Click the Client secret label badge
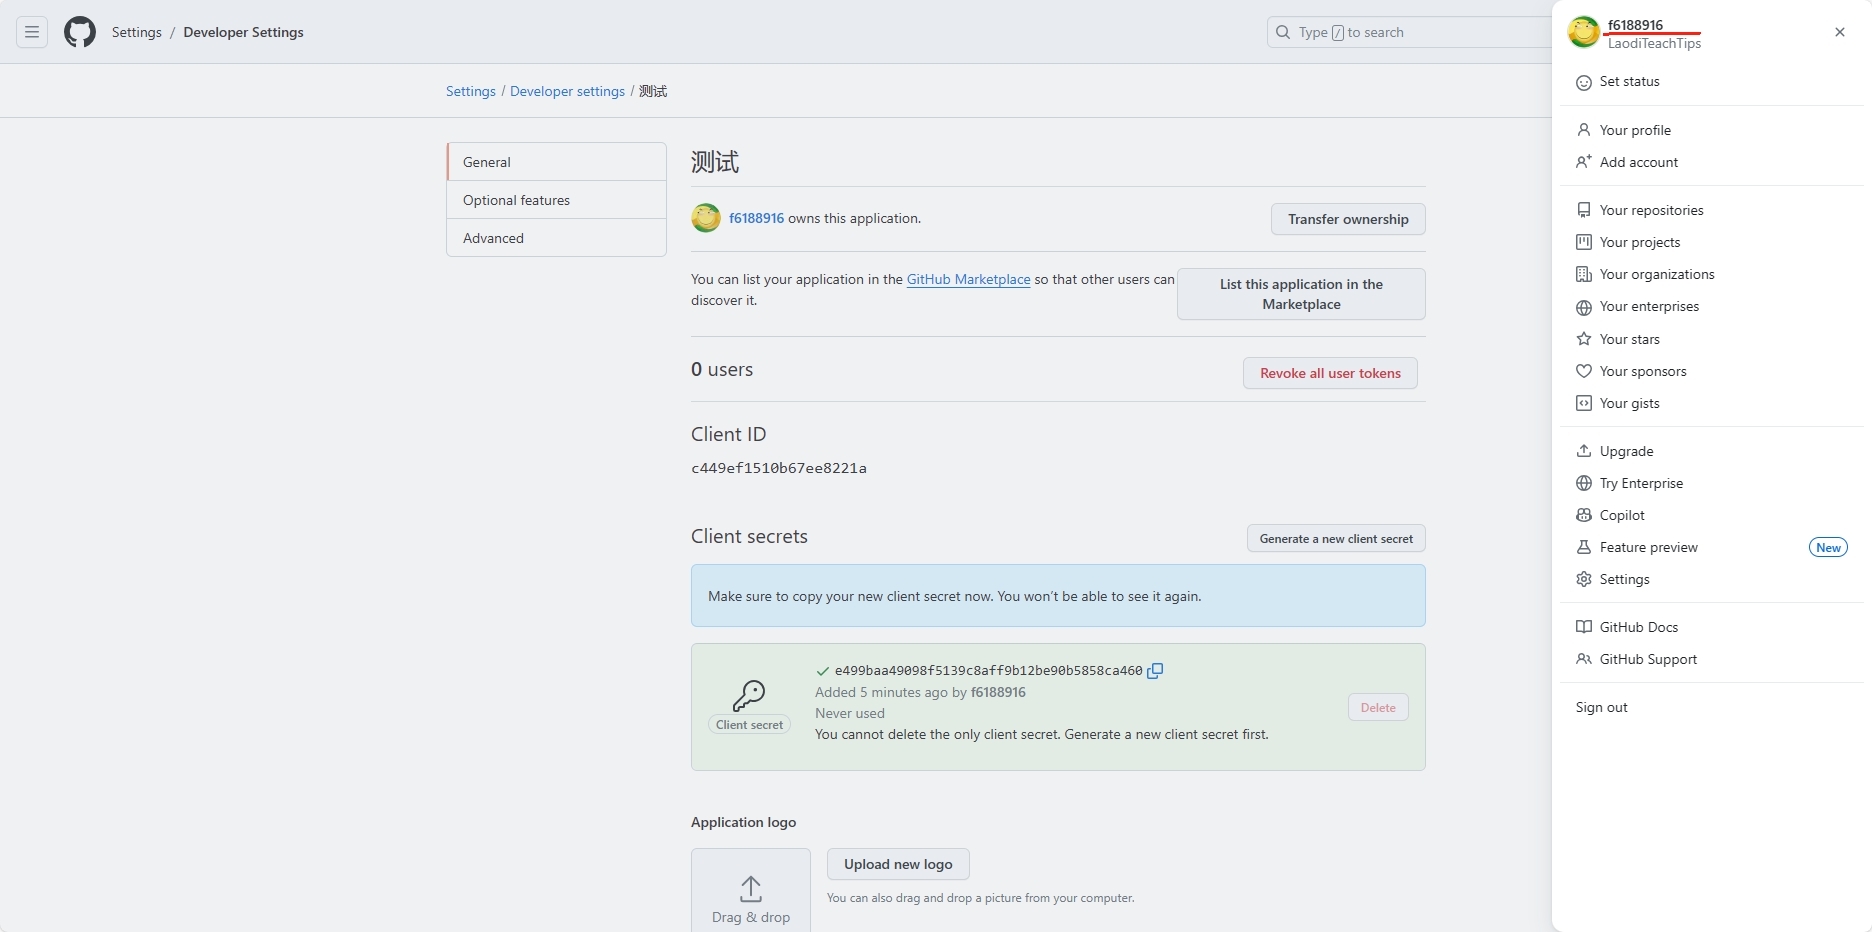1872x932 pixels. (749, 725)
